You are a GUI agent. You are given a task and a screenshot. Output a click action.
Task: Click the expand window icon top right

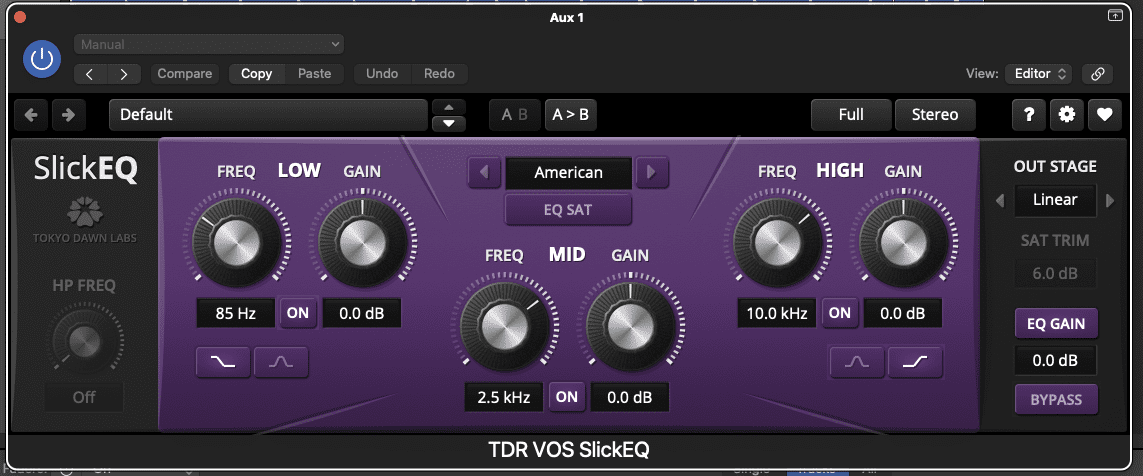(1115, 15)
